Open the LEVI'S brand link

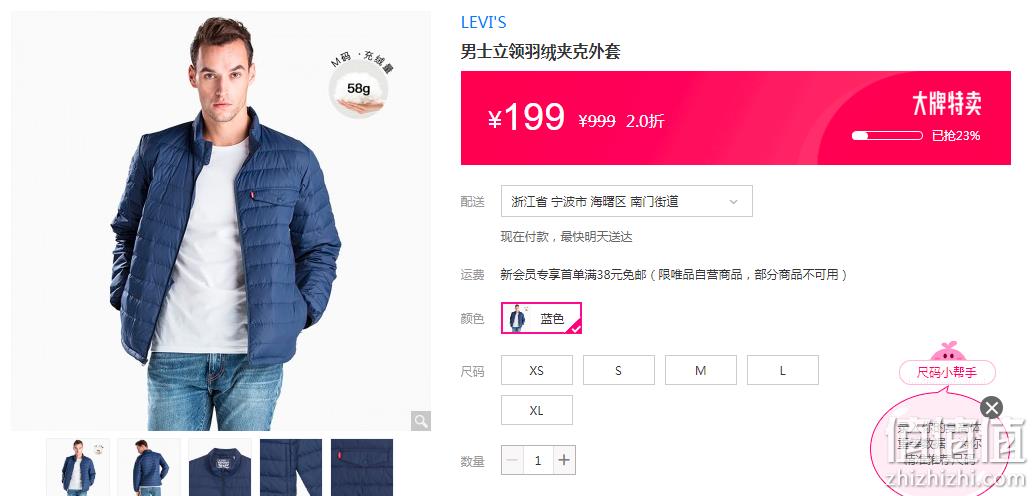coord(483,22)
